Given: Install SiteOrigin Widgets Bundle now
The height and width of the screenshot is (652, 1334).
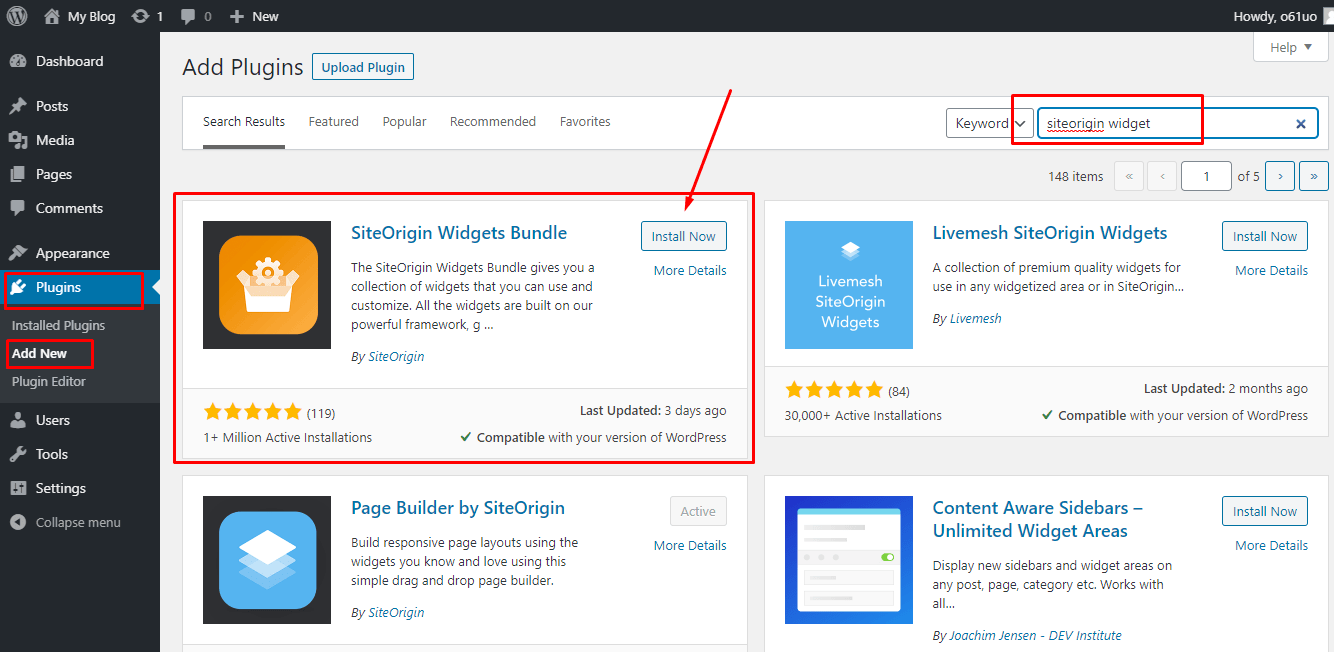Looking at the screenshot, I should click(684, 236).
